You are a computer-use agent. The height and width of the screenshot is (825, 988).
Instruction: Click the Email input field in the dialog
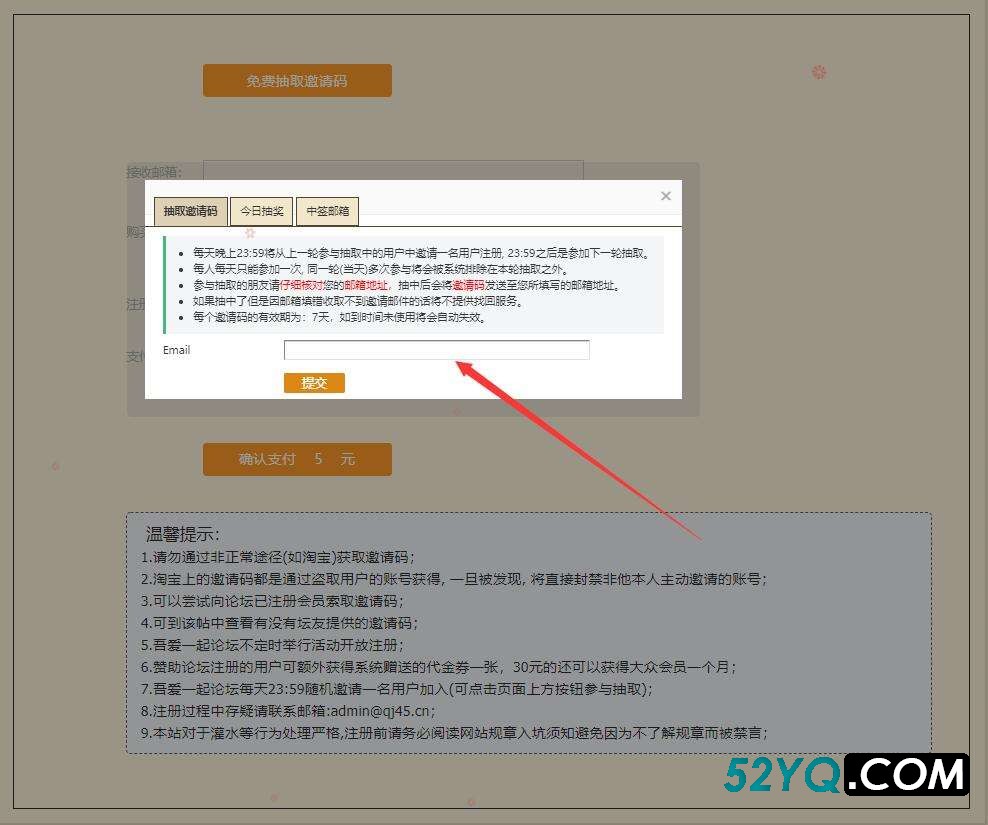coord(437,349)
